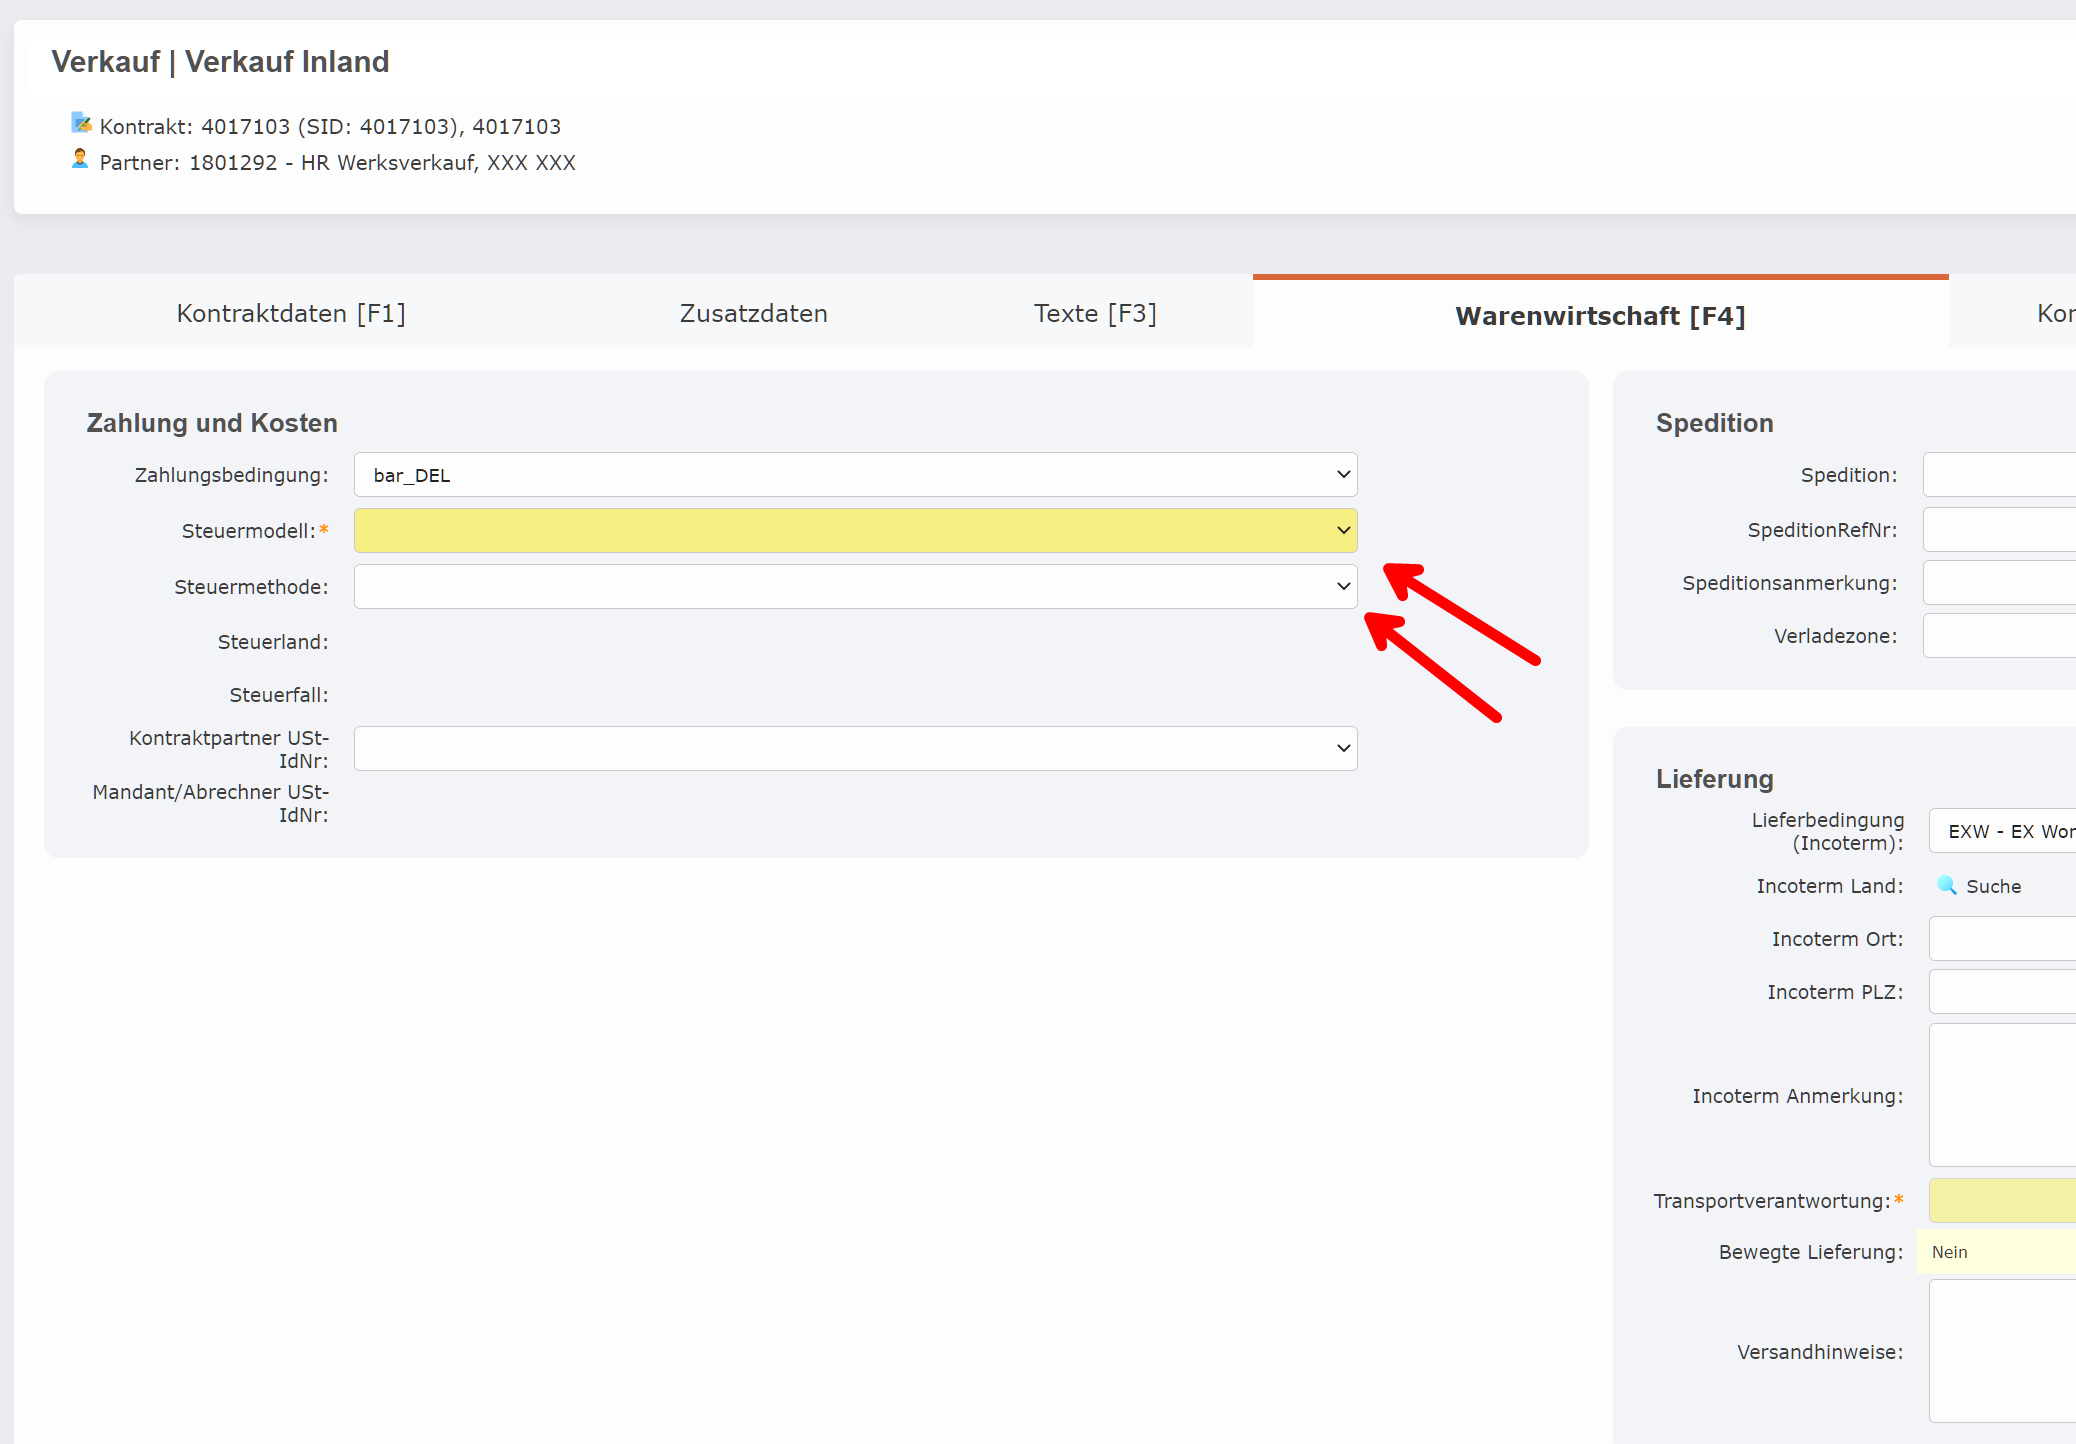This screenshot has width=2076, height=1444.
Task: Click the yellow Transportverantwortung field
Action: pos(2003,1201)
